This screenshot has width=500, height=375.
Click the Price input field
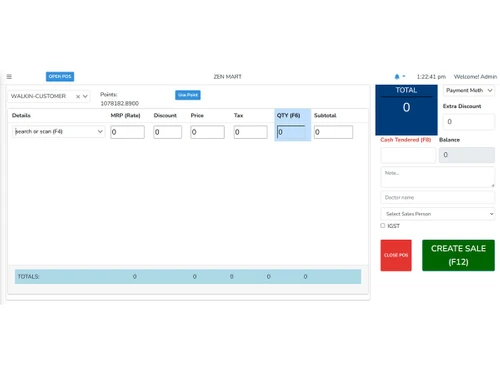tap(207, 132)
